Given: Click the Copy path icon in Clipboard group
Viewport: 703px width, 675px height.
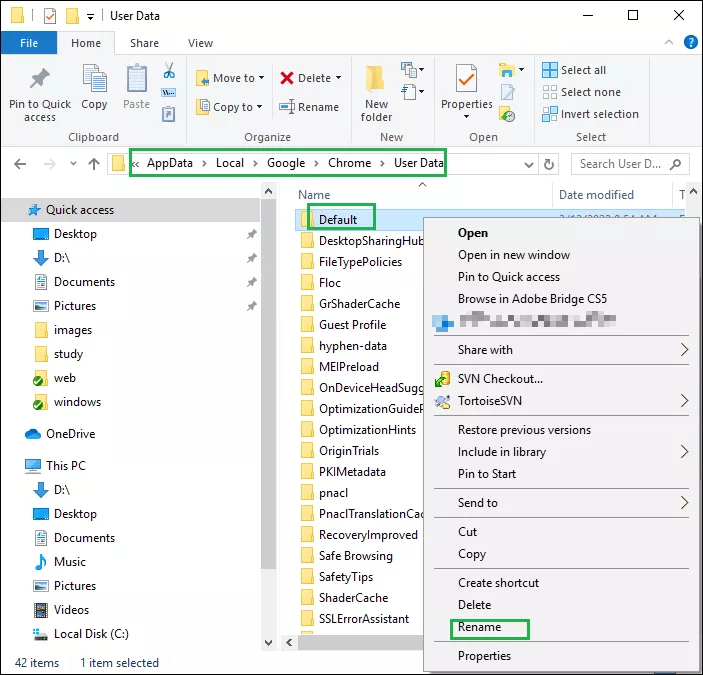Looking at the screenshot, I should [169, 93].
